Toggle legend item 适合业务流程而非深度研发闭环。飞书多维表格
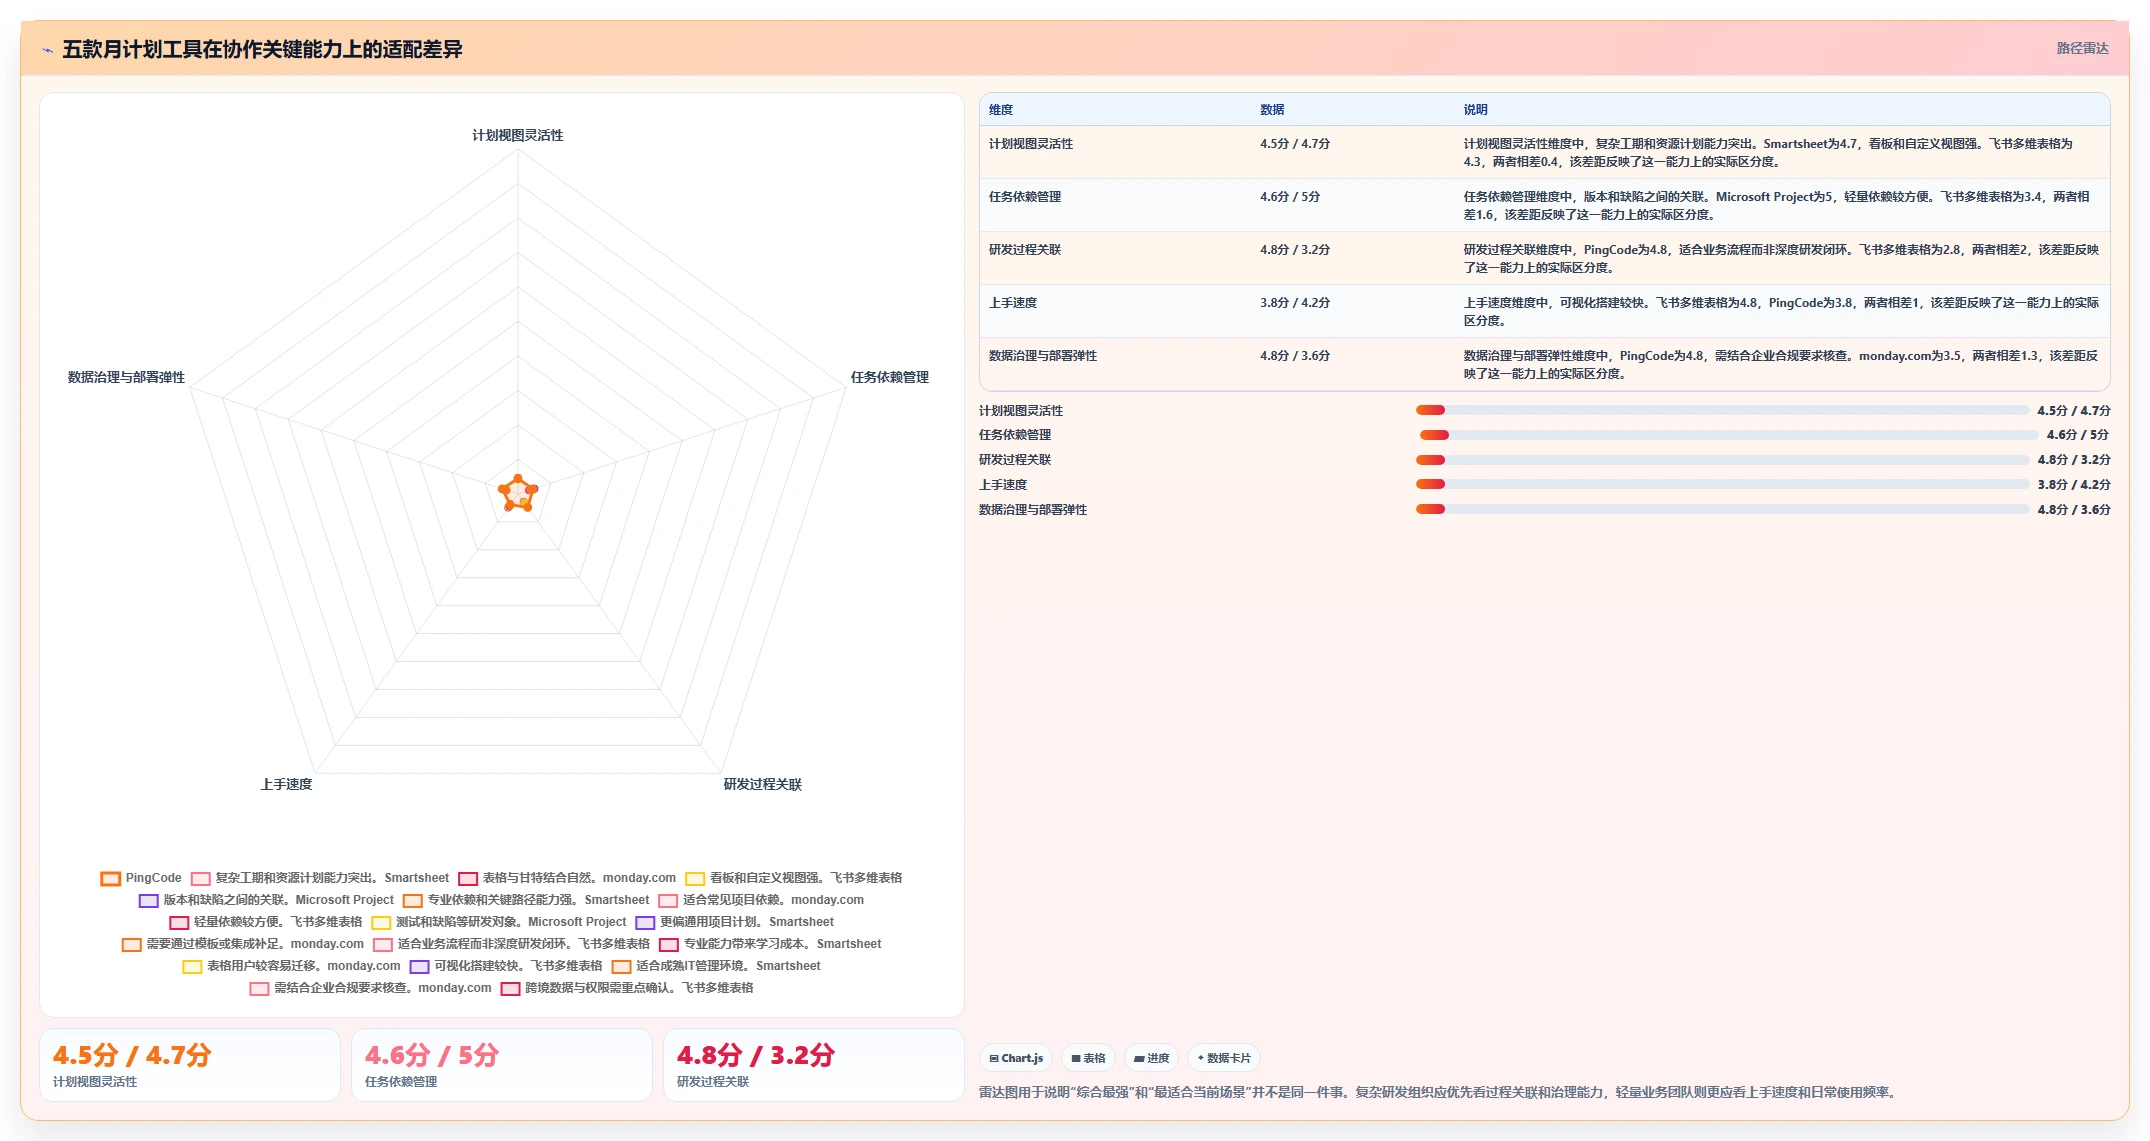 pos(511,944)
